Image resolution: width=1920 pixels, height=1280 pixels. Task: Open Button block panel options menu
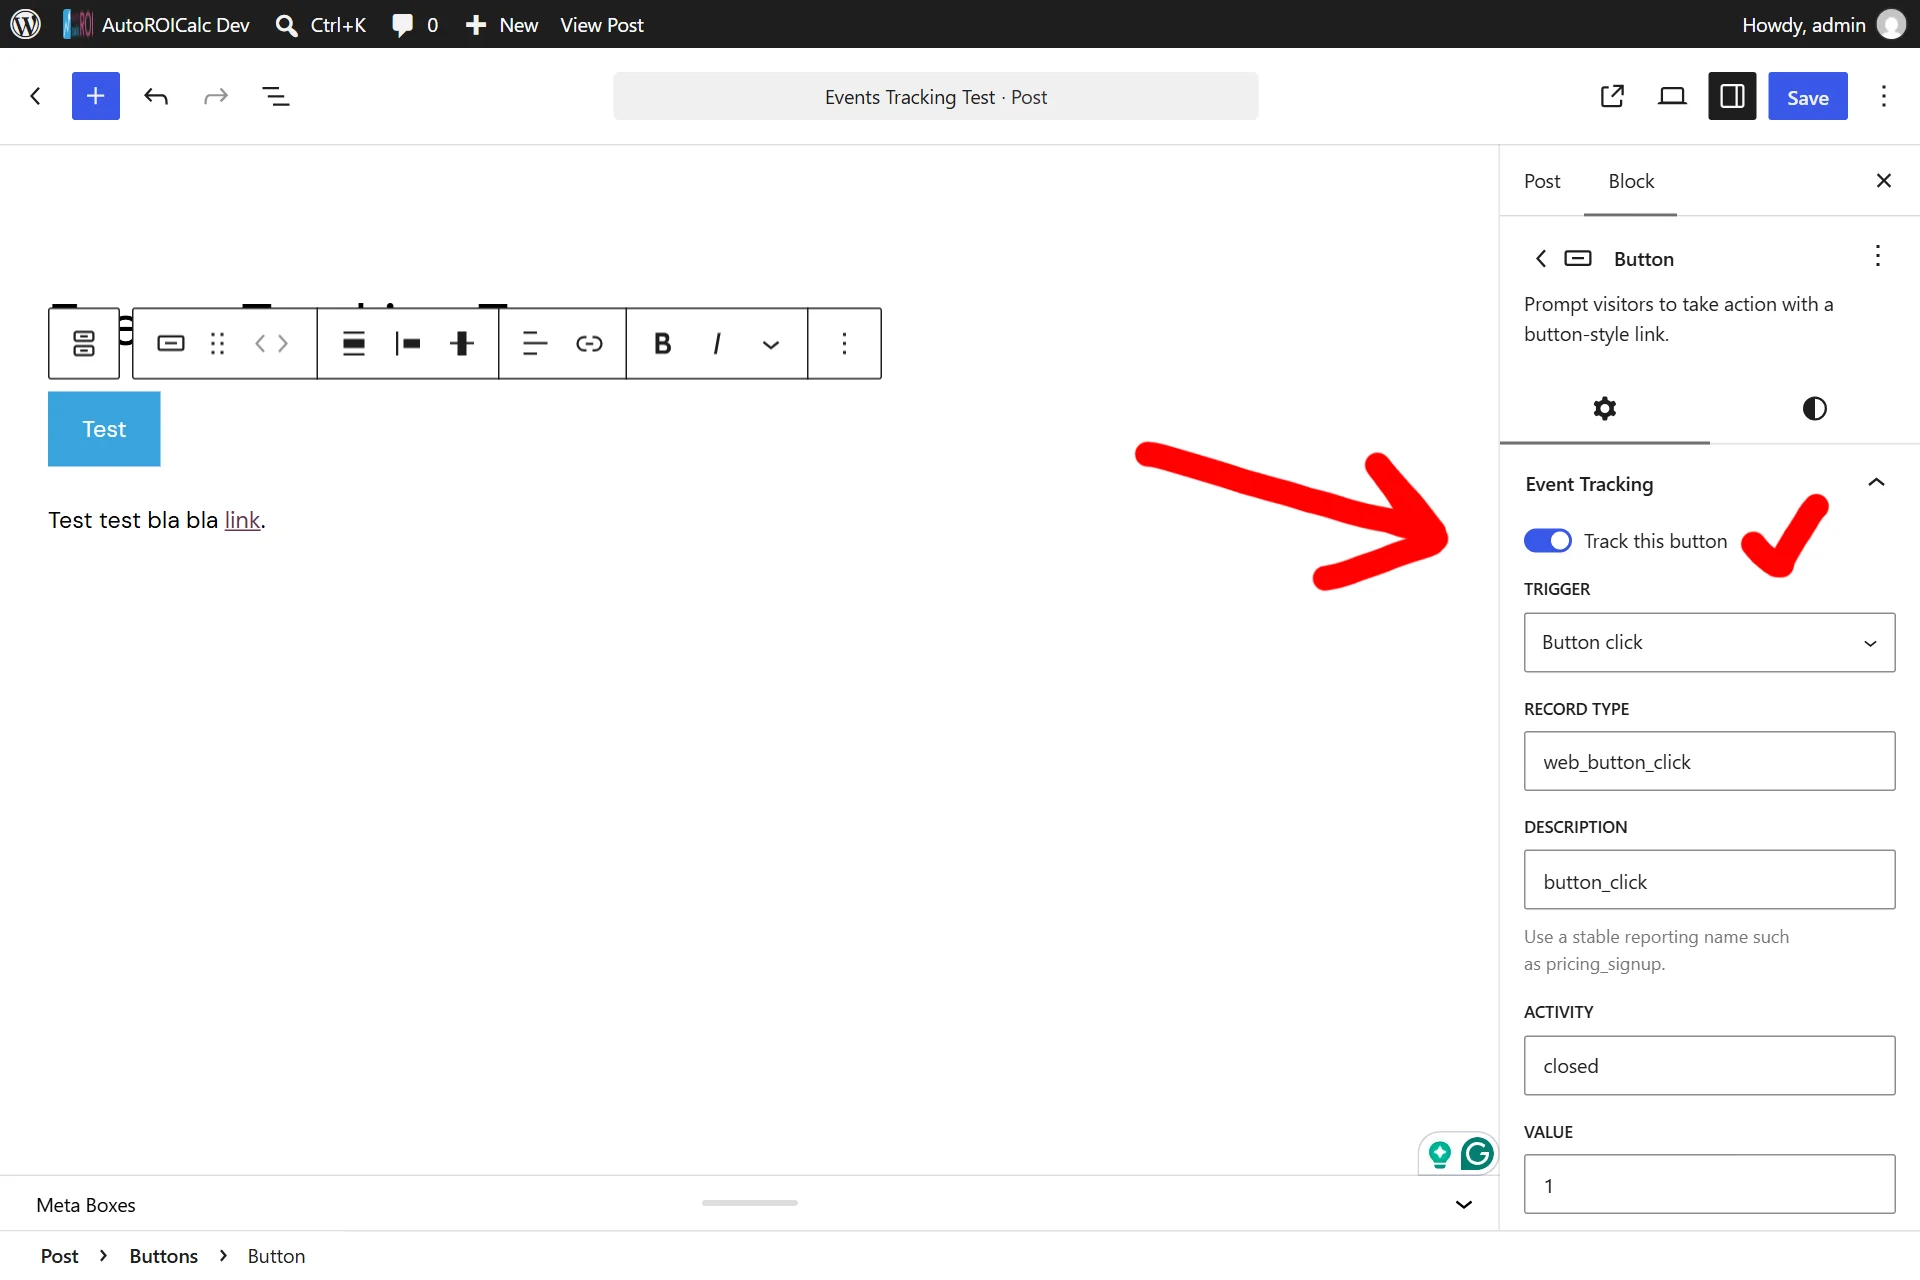(1878, 256)
